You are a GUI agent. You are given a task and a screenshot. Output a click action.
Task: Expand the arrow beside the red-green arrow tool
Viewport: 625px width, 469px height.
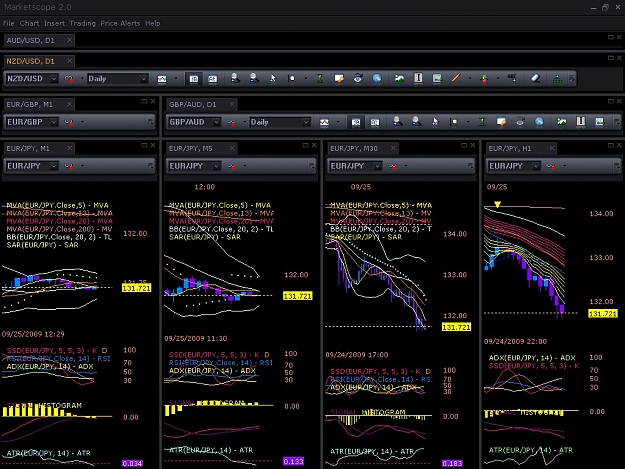click(498, 79)
